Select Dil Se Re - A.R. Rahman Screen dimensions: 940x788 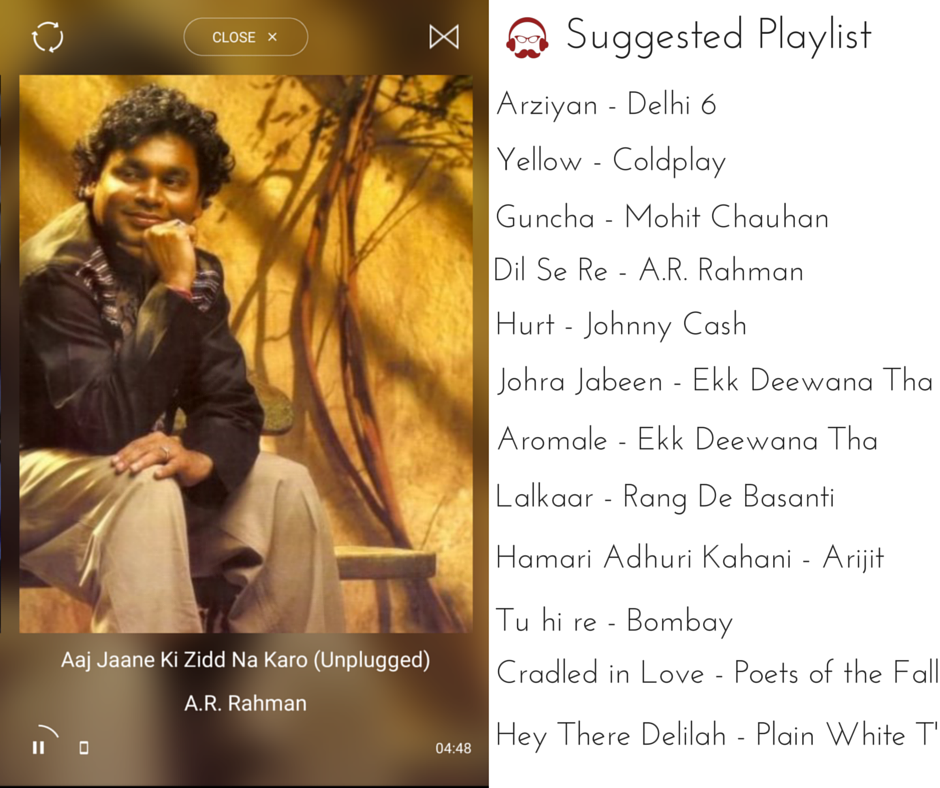(x=649, y=270)
